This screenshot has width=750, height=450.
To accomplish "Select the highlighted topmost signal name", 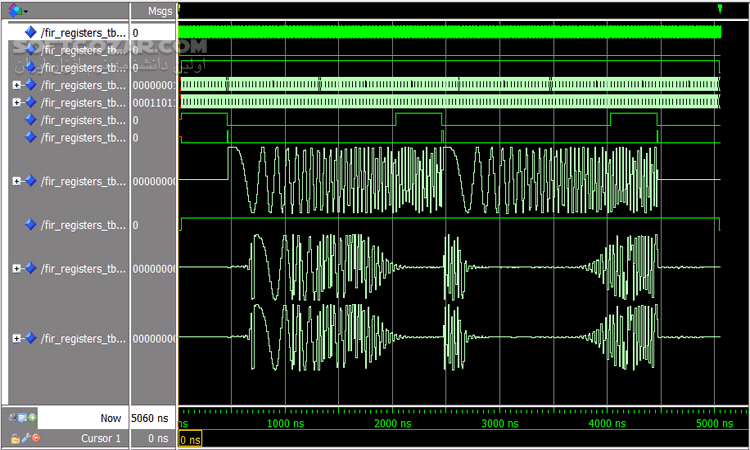I will tap(84, 33).
